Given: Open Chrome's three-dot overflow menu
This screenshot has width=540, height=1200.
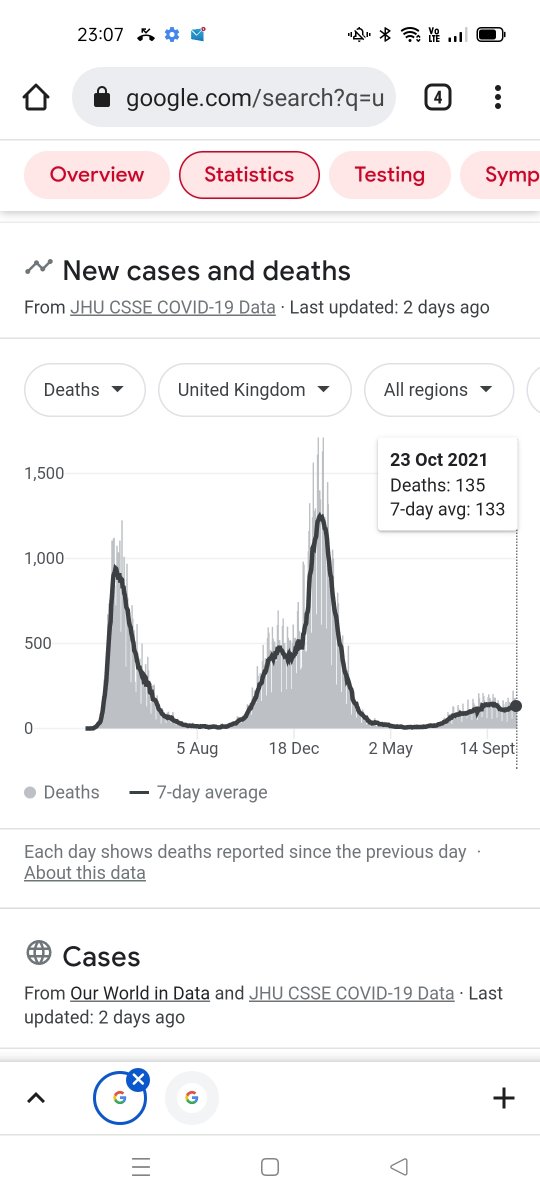Looking at the screenshot, I should tap(498, 97).
